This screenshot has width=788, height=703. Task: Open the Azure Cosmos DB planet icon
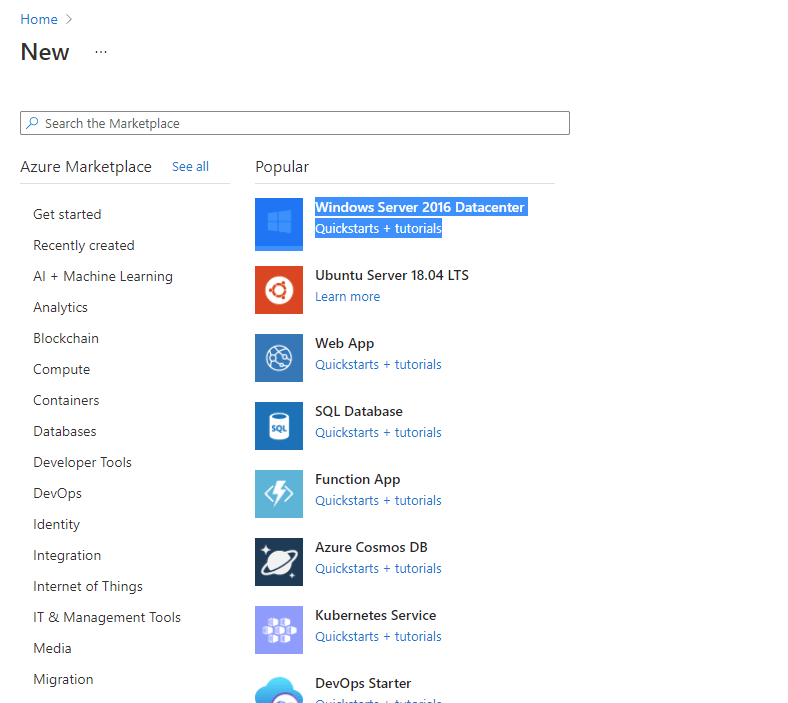[279, 562]
